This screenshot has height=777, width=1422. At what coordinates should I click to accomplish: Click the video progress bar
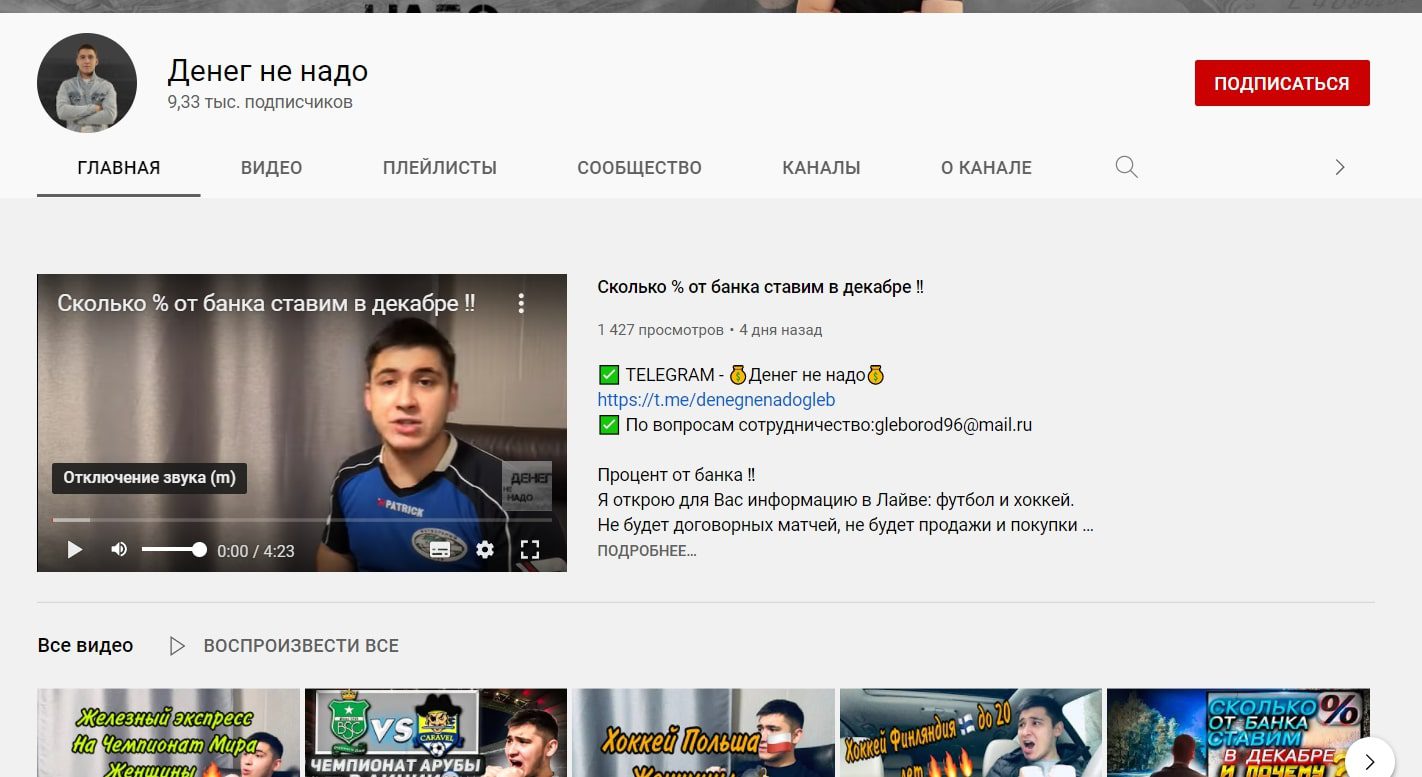click(302, 520)
